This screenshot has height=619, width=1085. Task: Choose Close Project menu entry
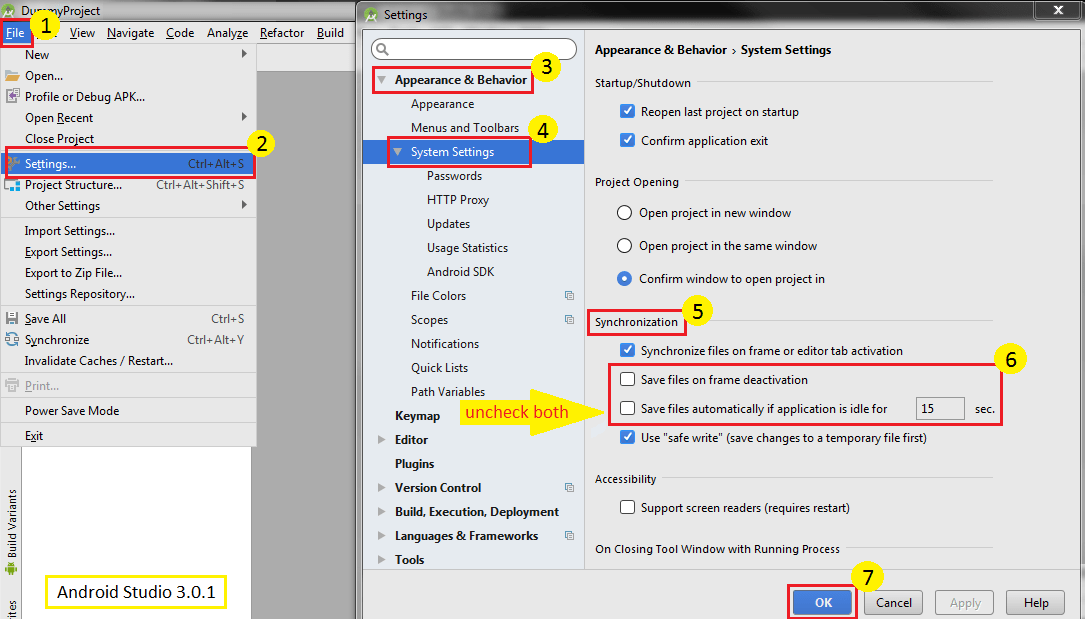coord(129,139)
